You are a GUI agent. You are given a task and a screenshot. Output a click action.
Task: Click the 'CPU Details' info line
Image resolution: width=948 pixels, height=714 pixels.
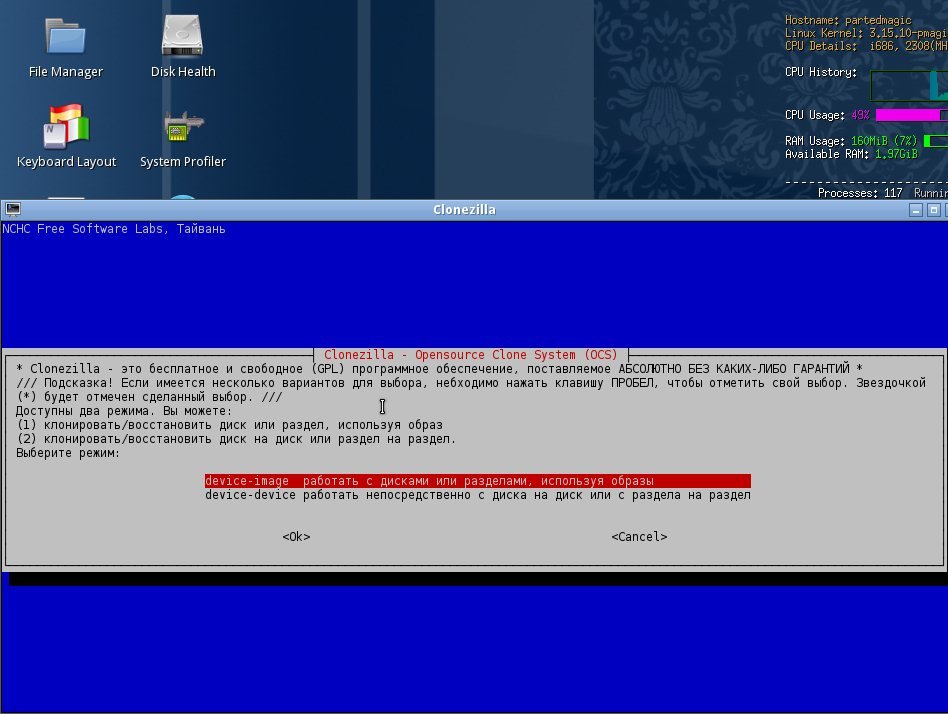[866, 46]
